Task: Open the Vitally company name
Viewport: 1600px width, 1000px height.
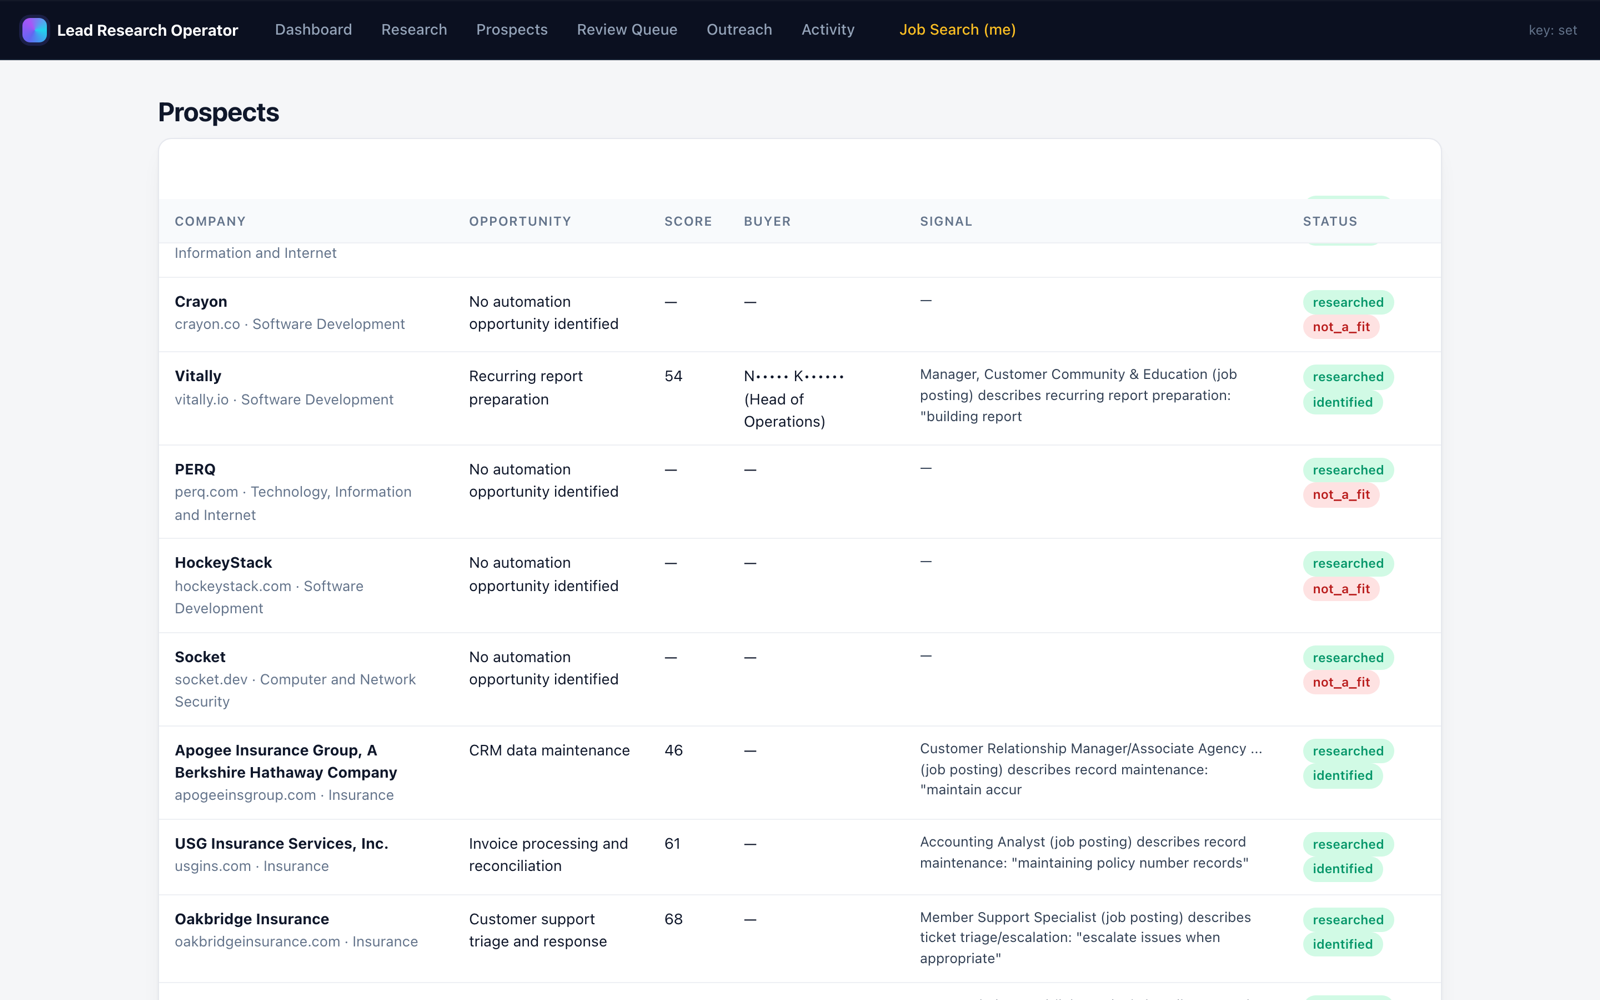Action: click(x=198, y=376)
